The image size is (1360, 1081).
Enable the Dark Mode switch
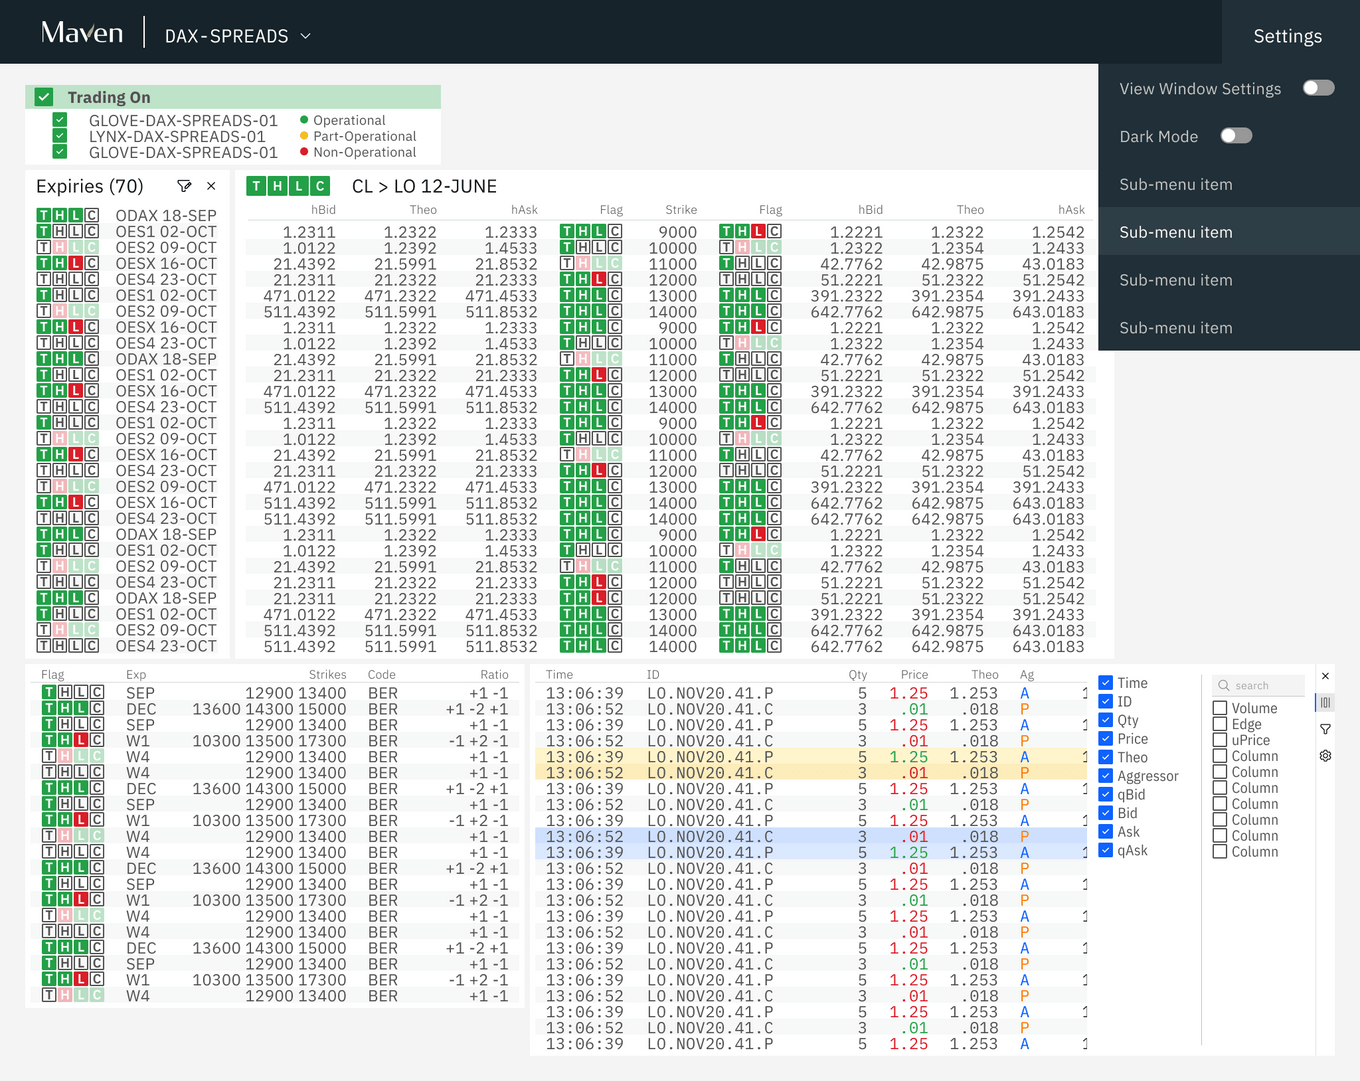[x=1236, y=136]
